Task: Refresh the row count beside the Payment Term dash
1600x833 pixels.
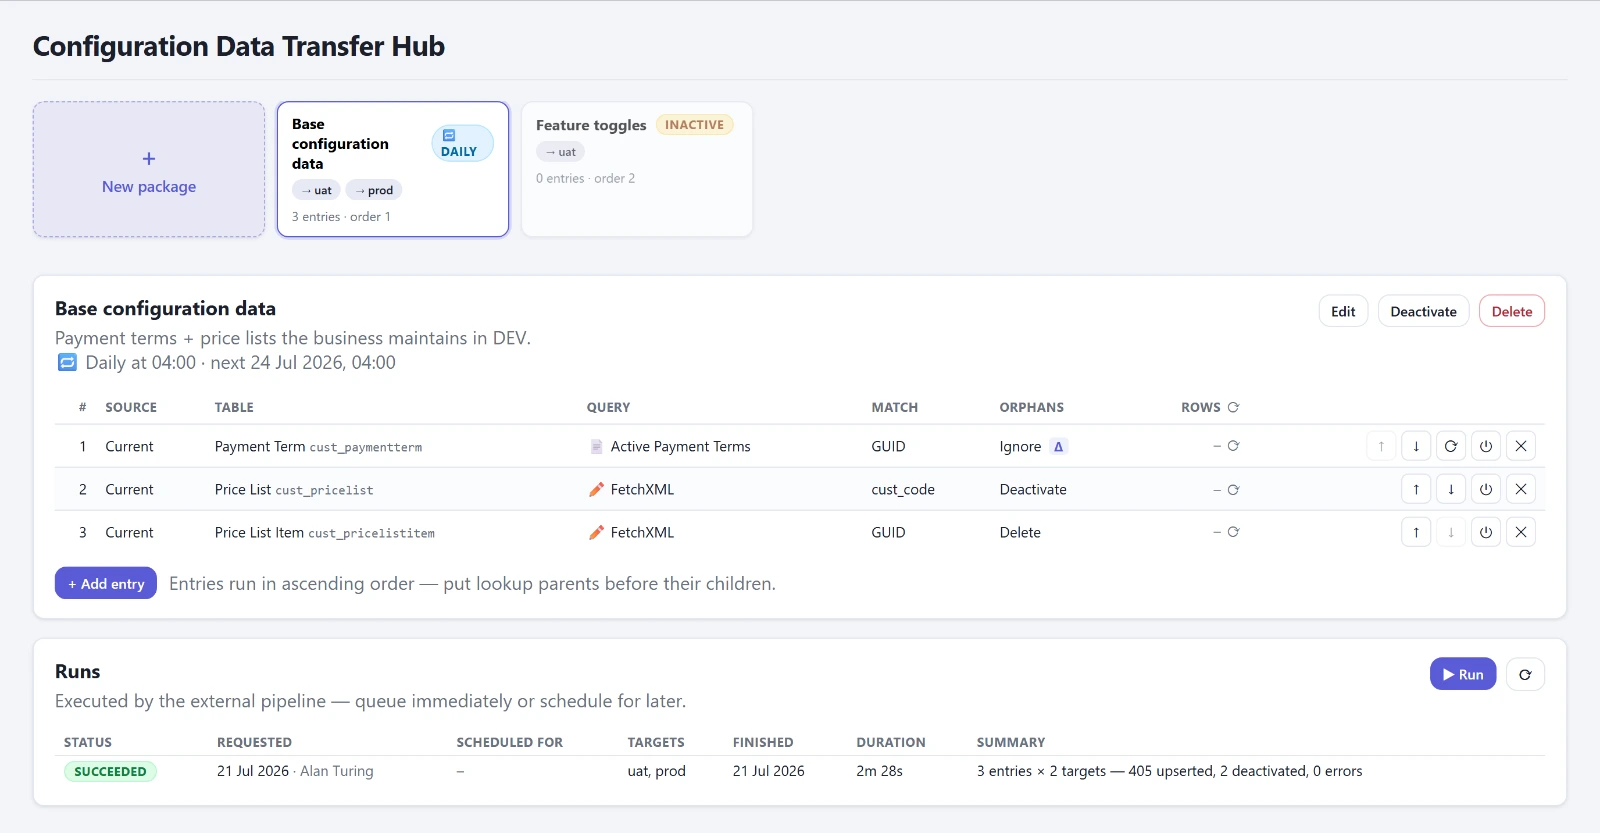Action: 1233,446
